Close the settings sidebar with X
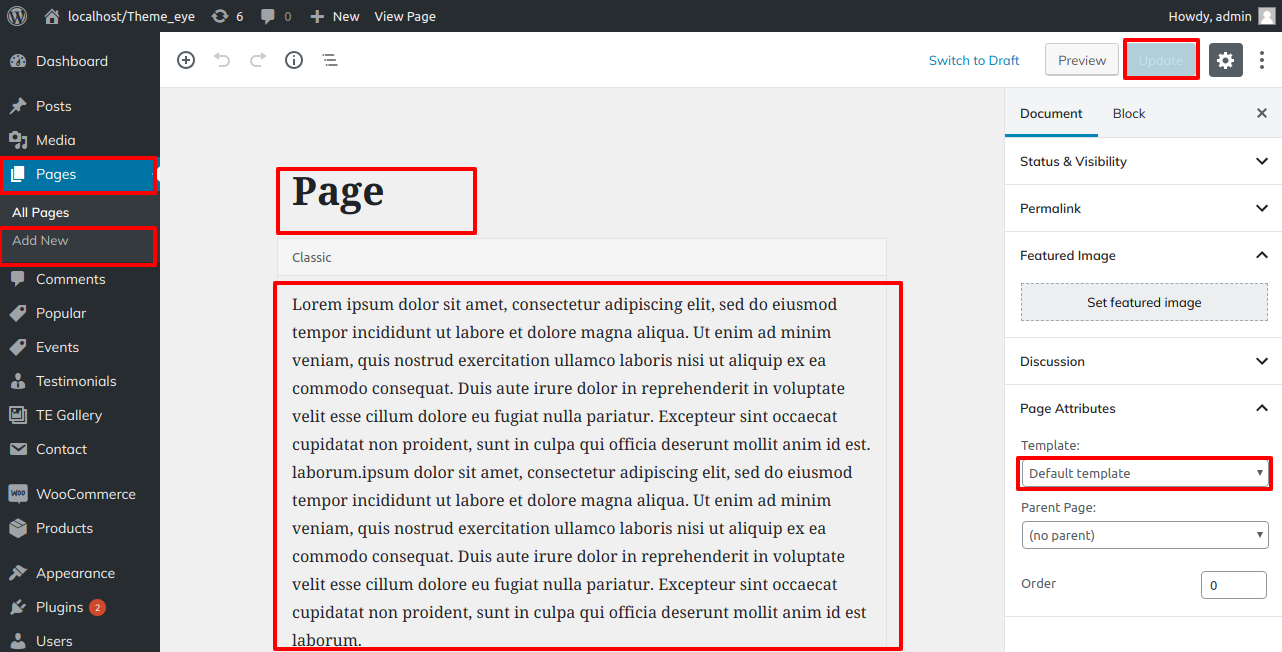Screen dimensions: 1282x652 click(1262, 113)
